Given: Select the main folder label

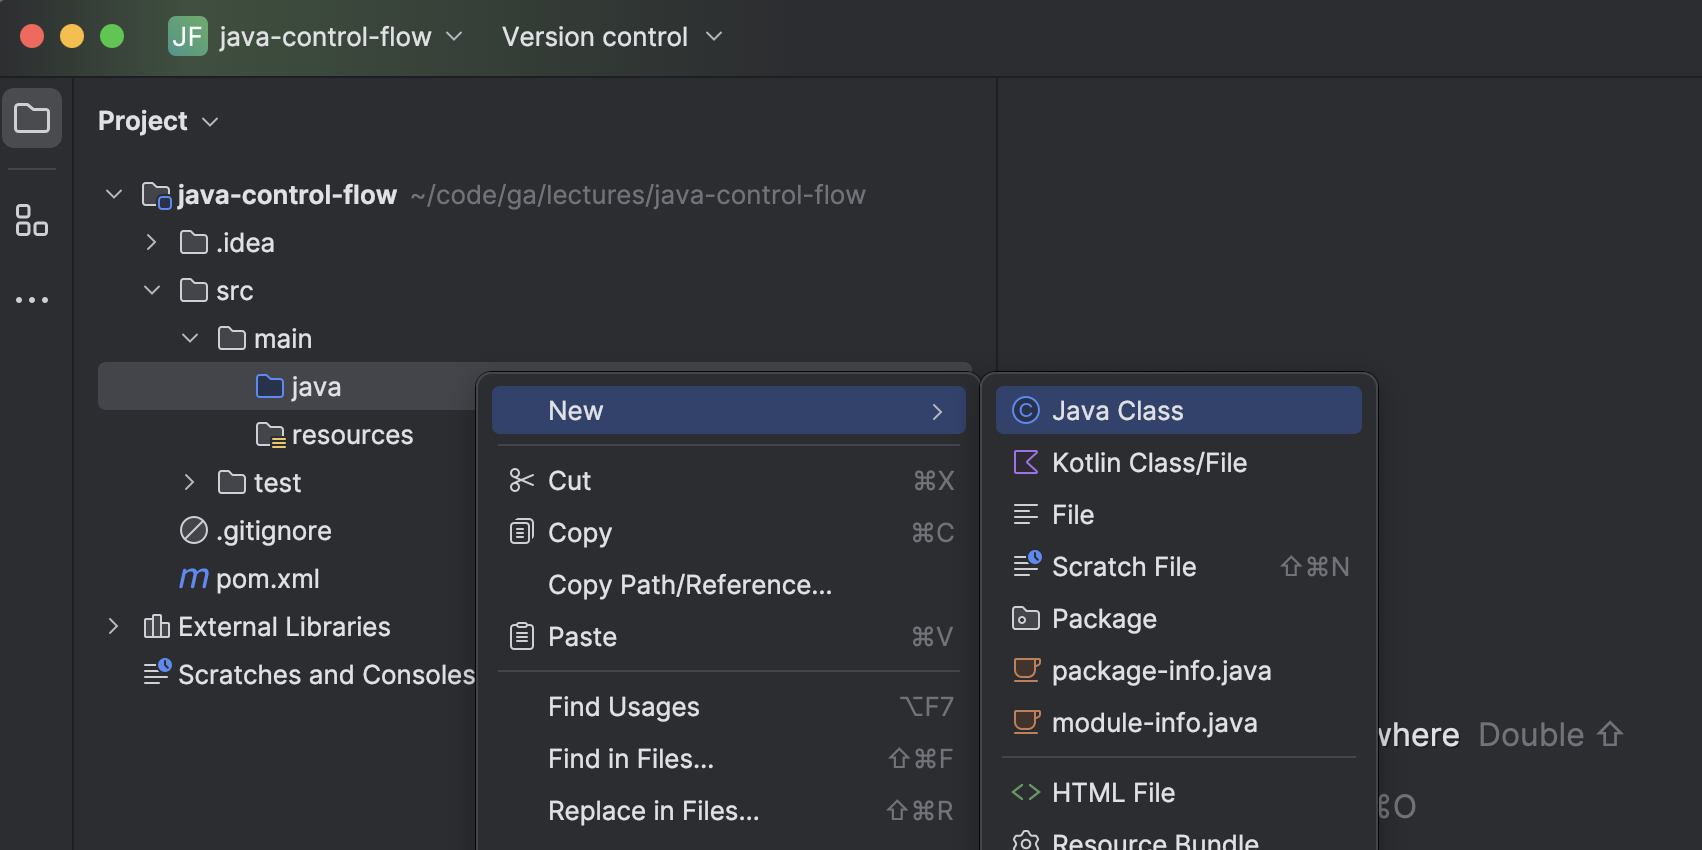Looking at the screenshot, I should (283, 339).
